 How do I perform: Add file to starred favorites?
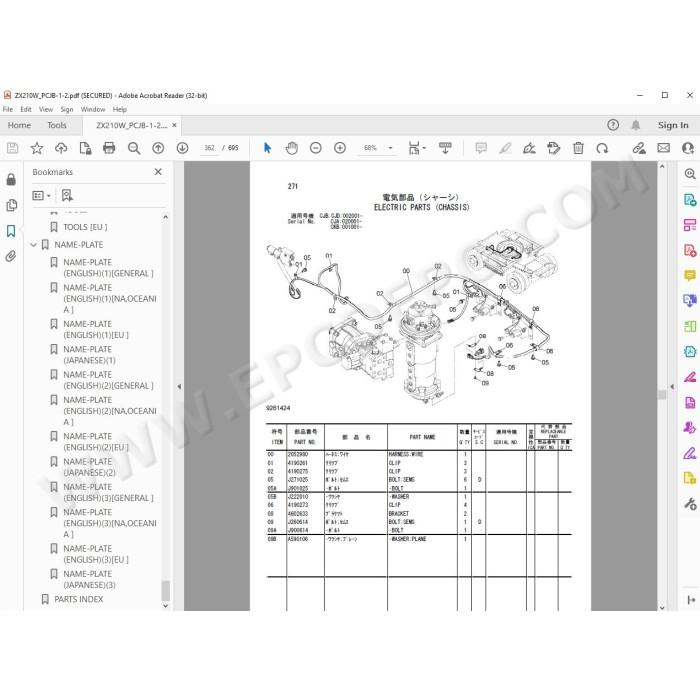coord(37,148)
